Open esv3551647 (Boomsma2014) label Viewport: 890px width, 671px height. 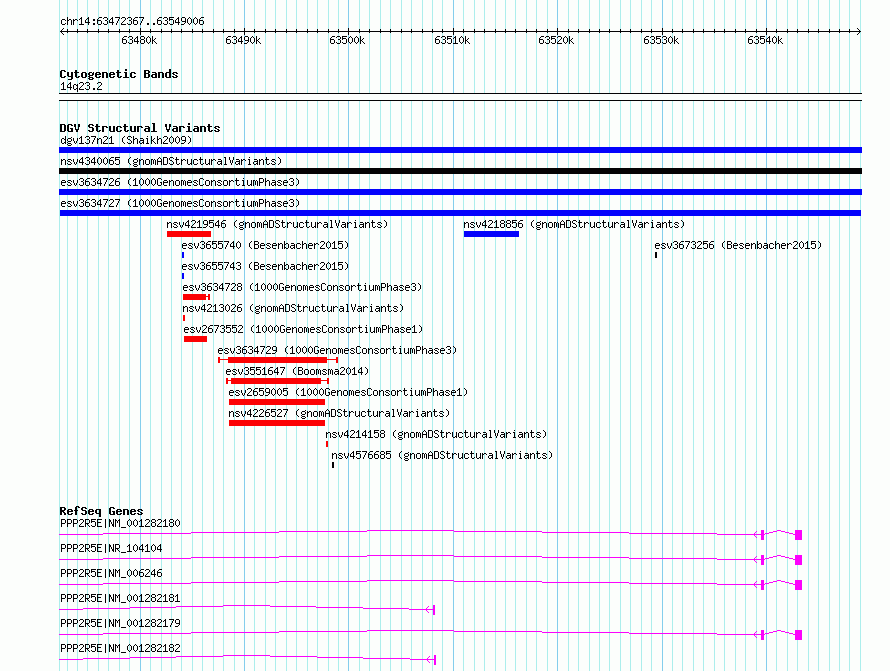click(297, 371)
